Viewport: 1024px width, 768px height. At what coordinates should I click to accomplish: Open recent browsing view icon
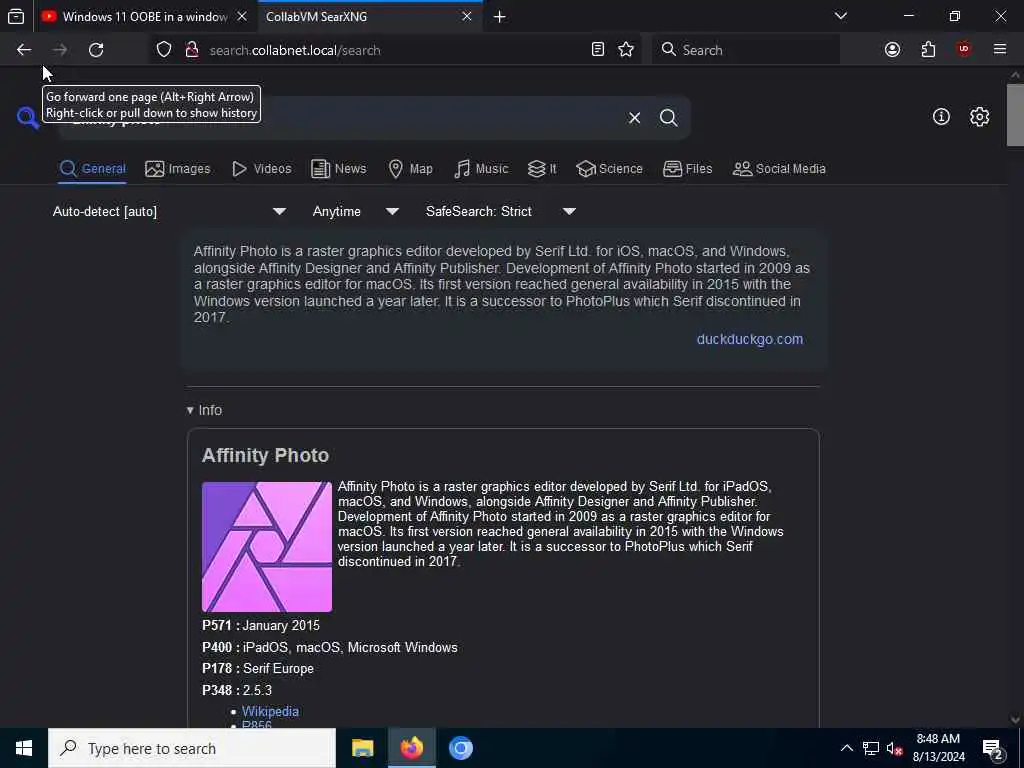coord(16,16)
